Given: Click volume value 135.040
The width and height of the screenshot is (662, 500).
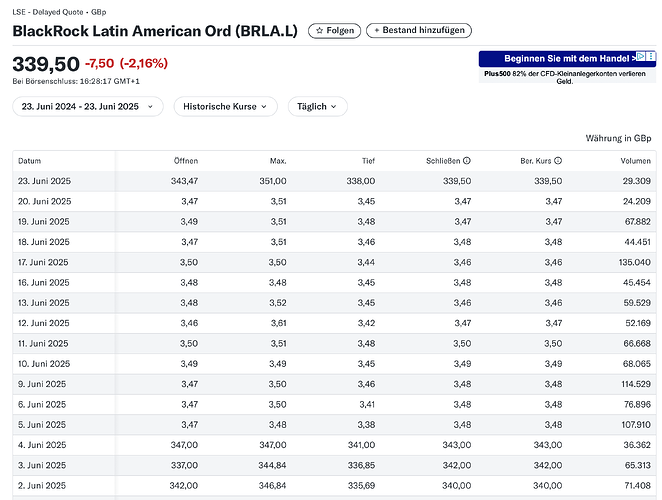Looking at the screenshot, I should point(635,262).
